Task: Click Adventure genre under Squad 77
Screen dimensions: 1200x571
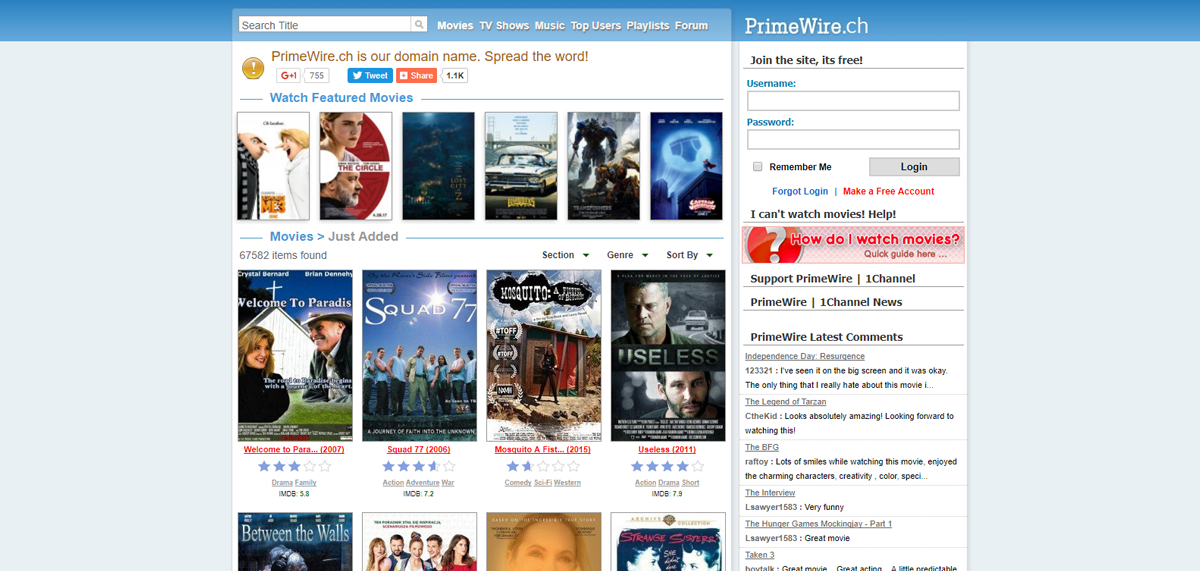Action: click(x=423, y=483)
